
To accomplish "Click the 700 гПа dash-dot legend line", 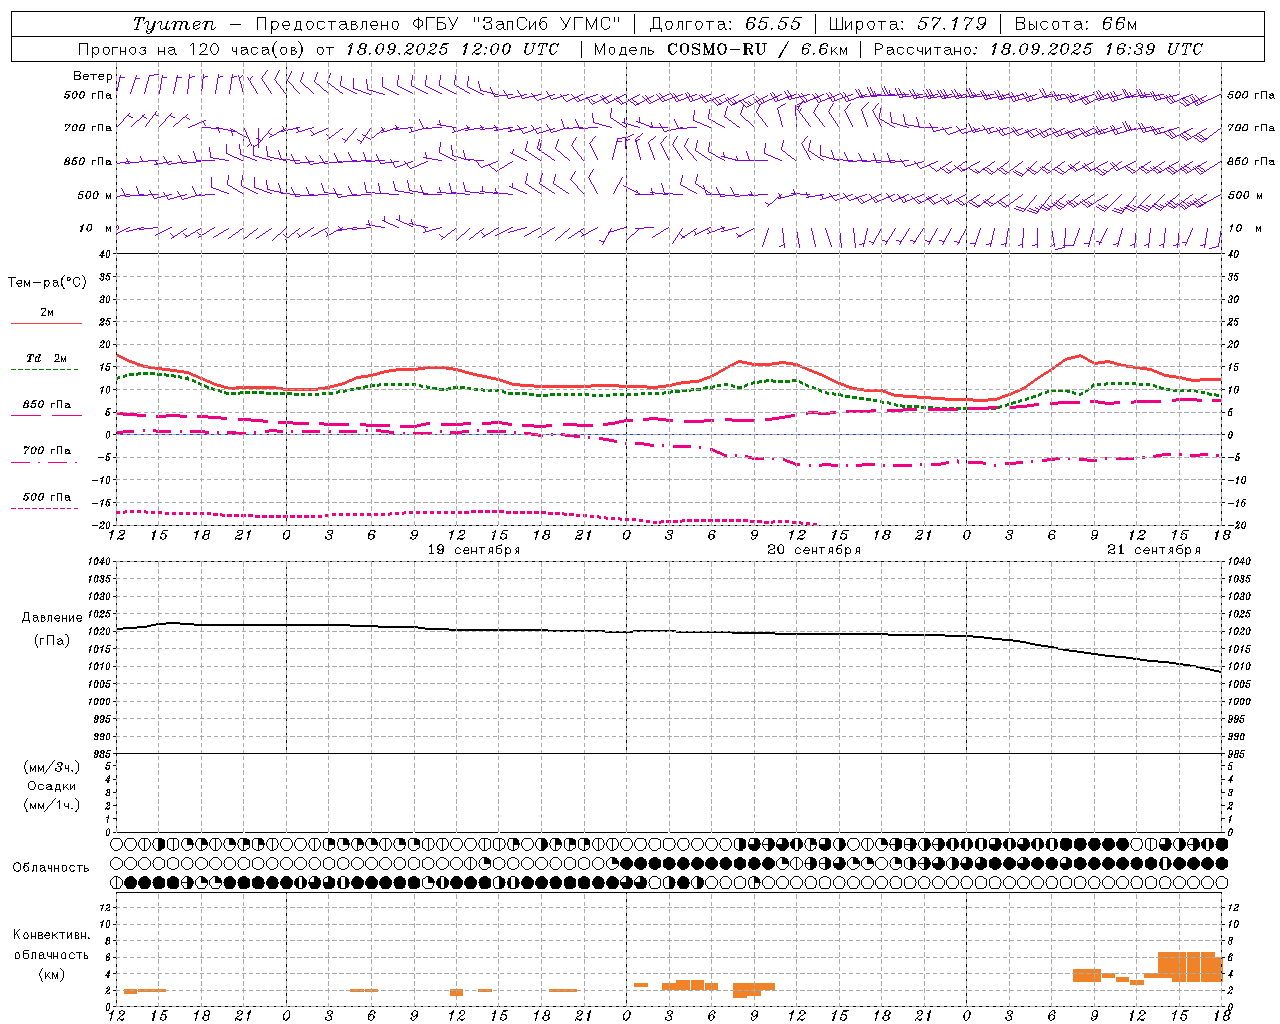I will [x=44, y=462].
